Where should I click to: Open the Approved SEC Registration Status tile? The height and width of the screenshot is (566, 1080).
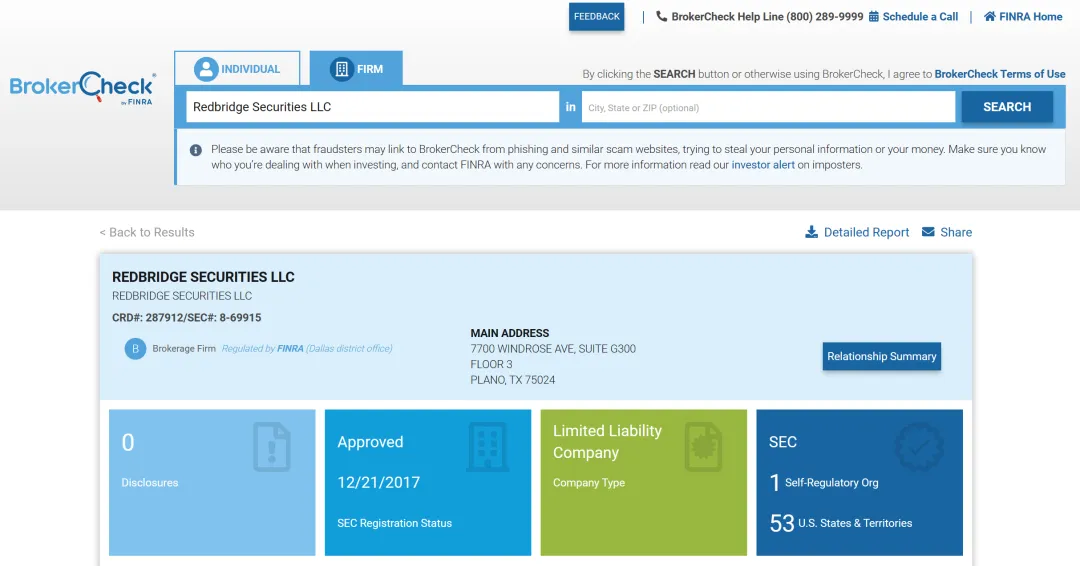coord(428,483)
